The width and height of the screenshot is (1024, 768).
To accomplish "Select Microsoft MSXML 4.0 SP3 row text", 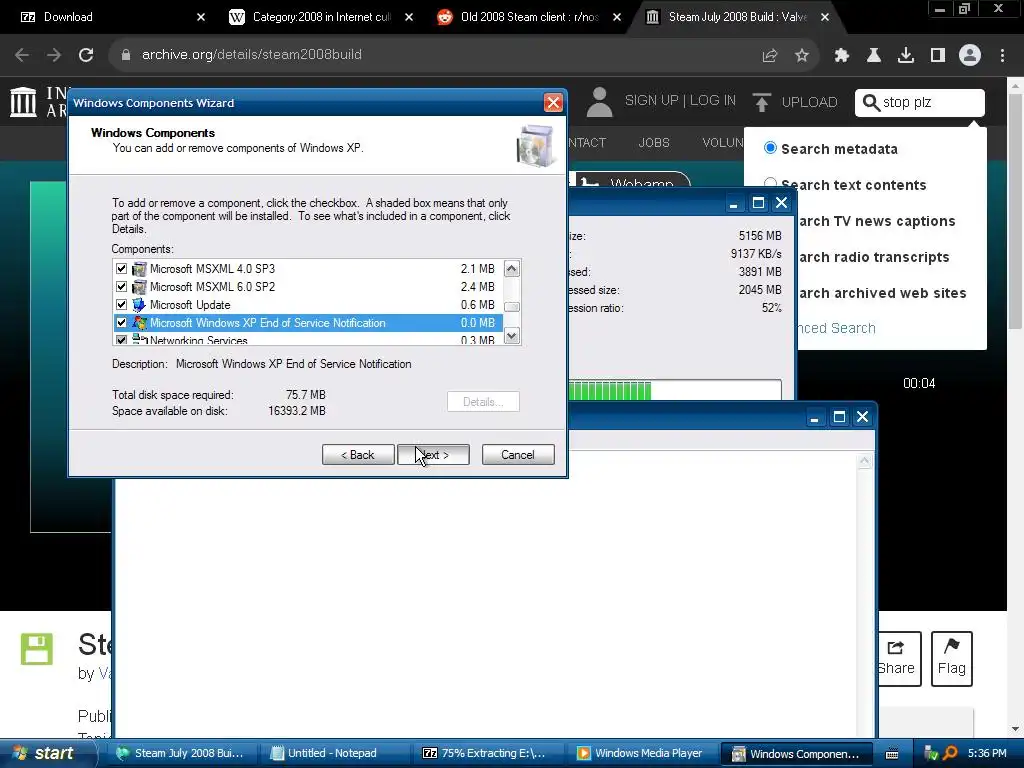I will point(212,268).
